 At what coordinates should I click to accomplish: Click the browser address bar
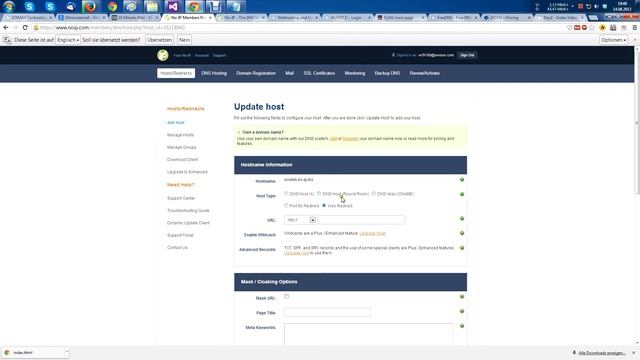[x=300, y=27]
